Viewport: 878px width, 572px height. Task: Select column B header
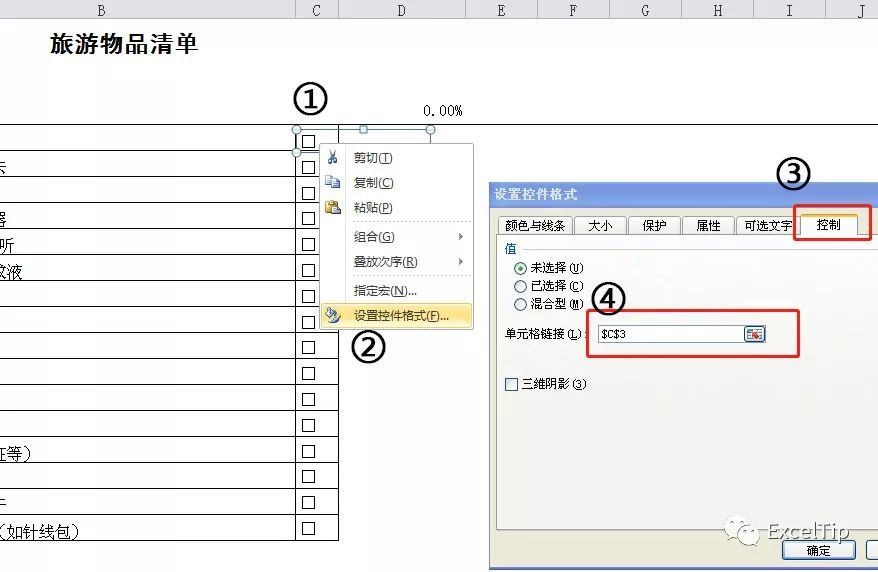[x=101, y=10]
